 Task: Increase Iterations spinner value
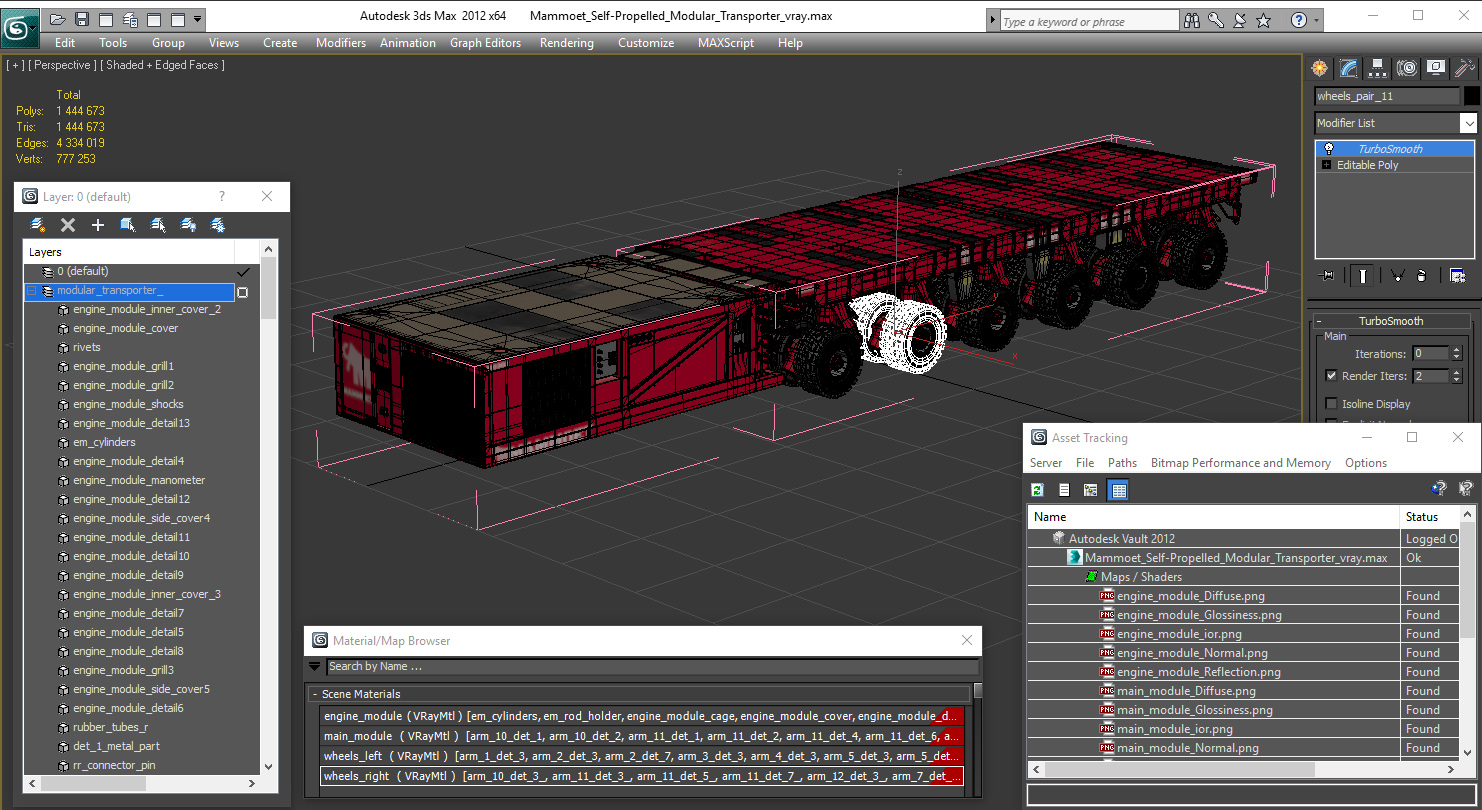click(x=1457, y=350)
